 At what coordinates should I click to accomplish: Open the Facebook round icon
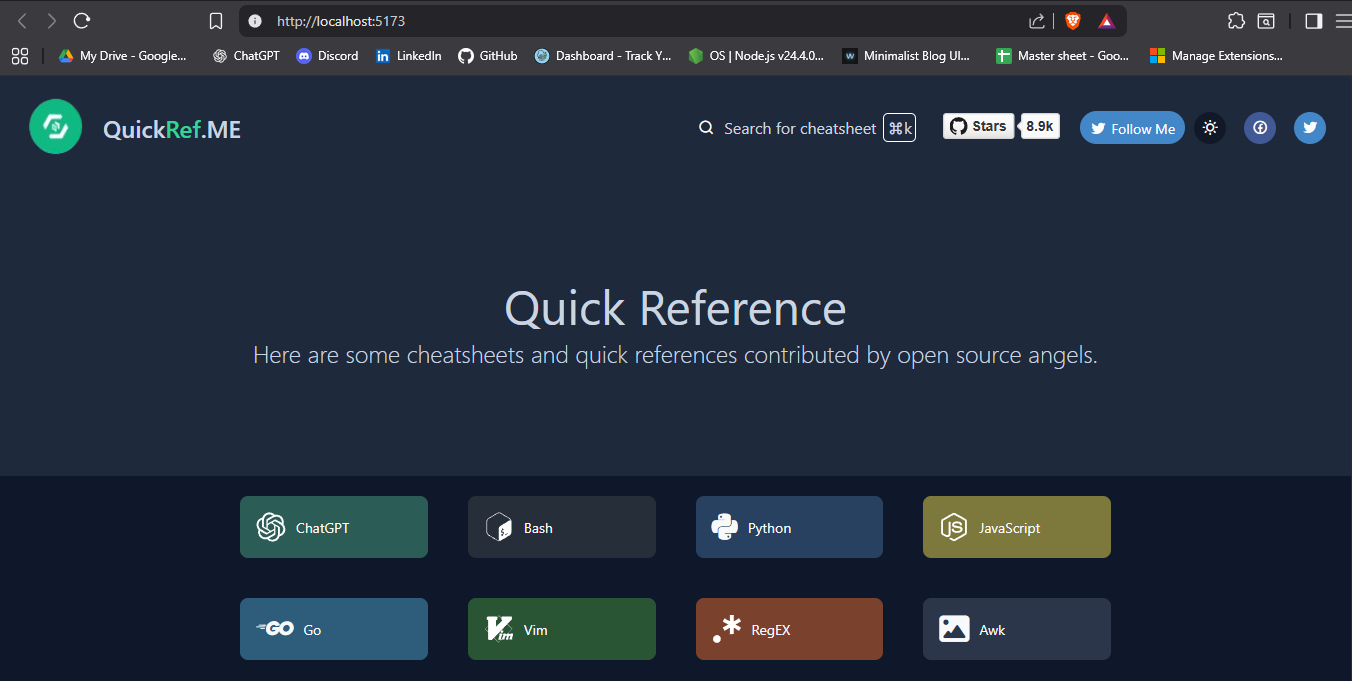coord(1260,128)
